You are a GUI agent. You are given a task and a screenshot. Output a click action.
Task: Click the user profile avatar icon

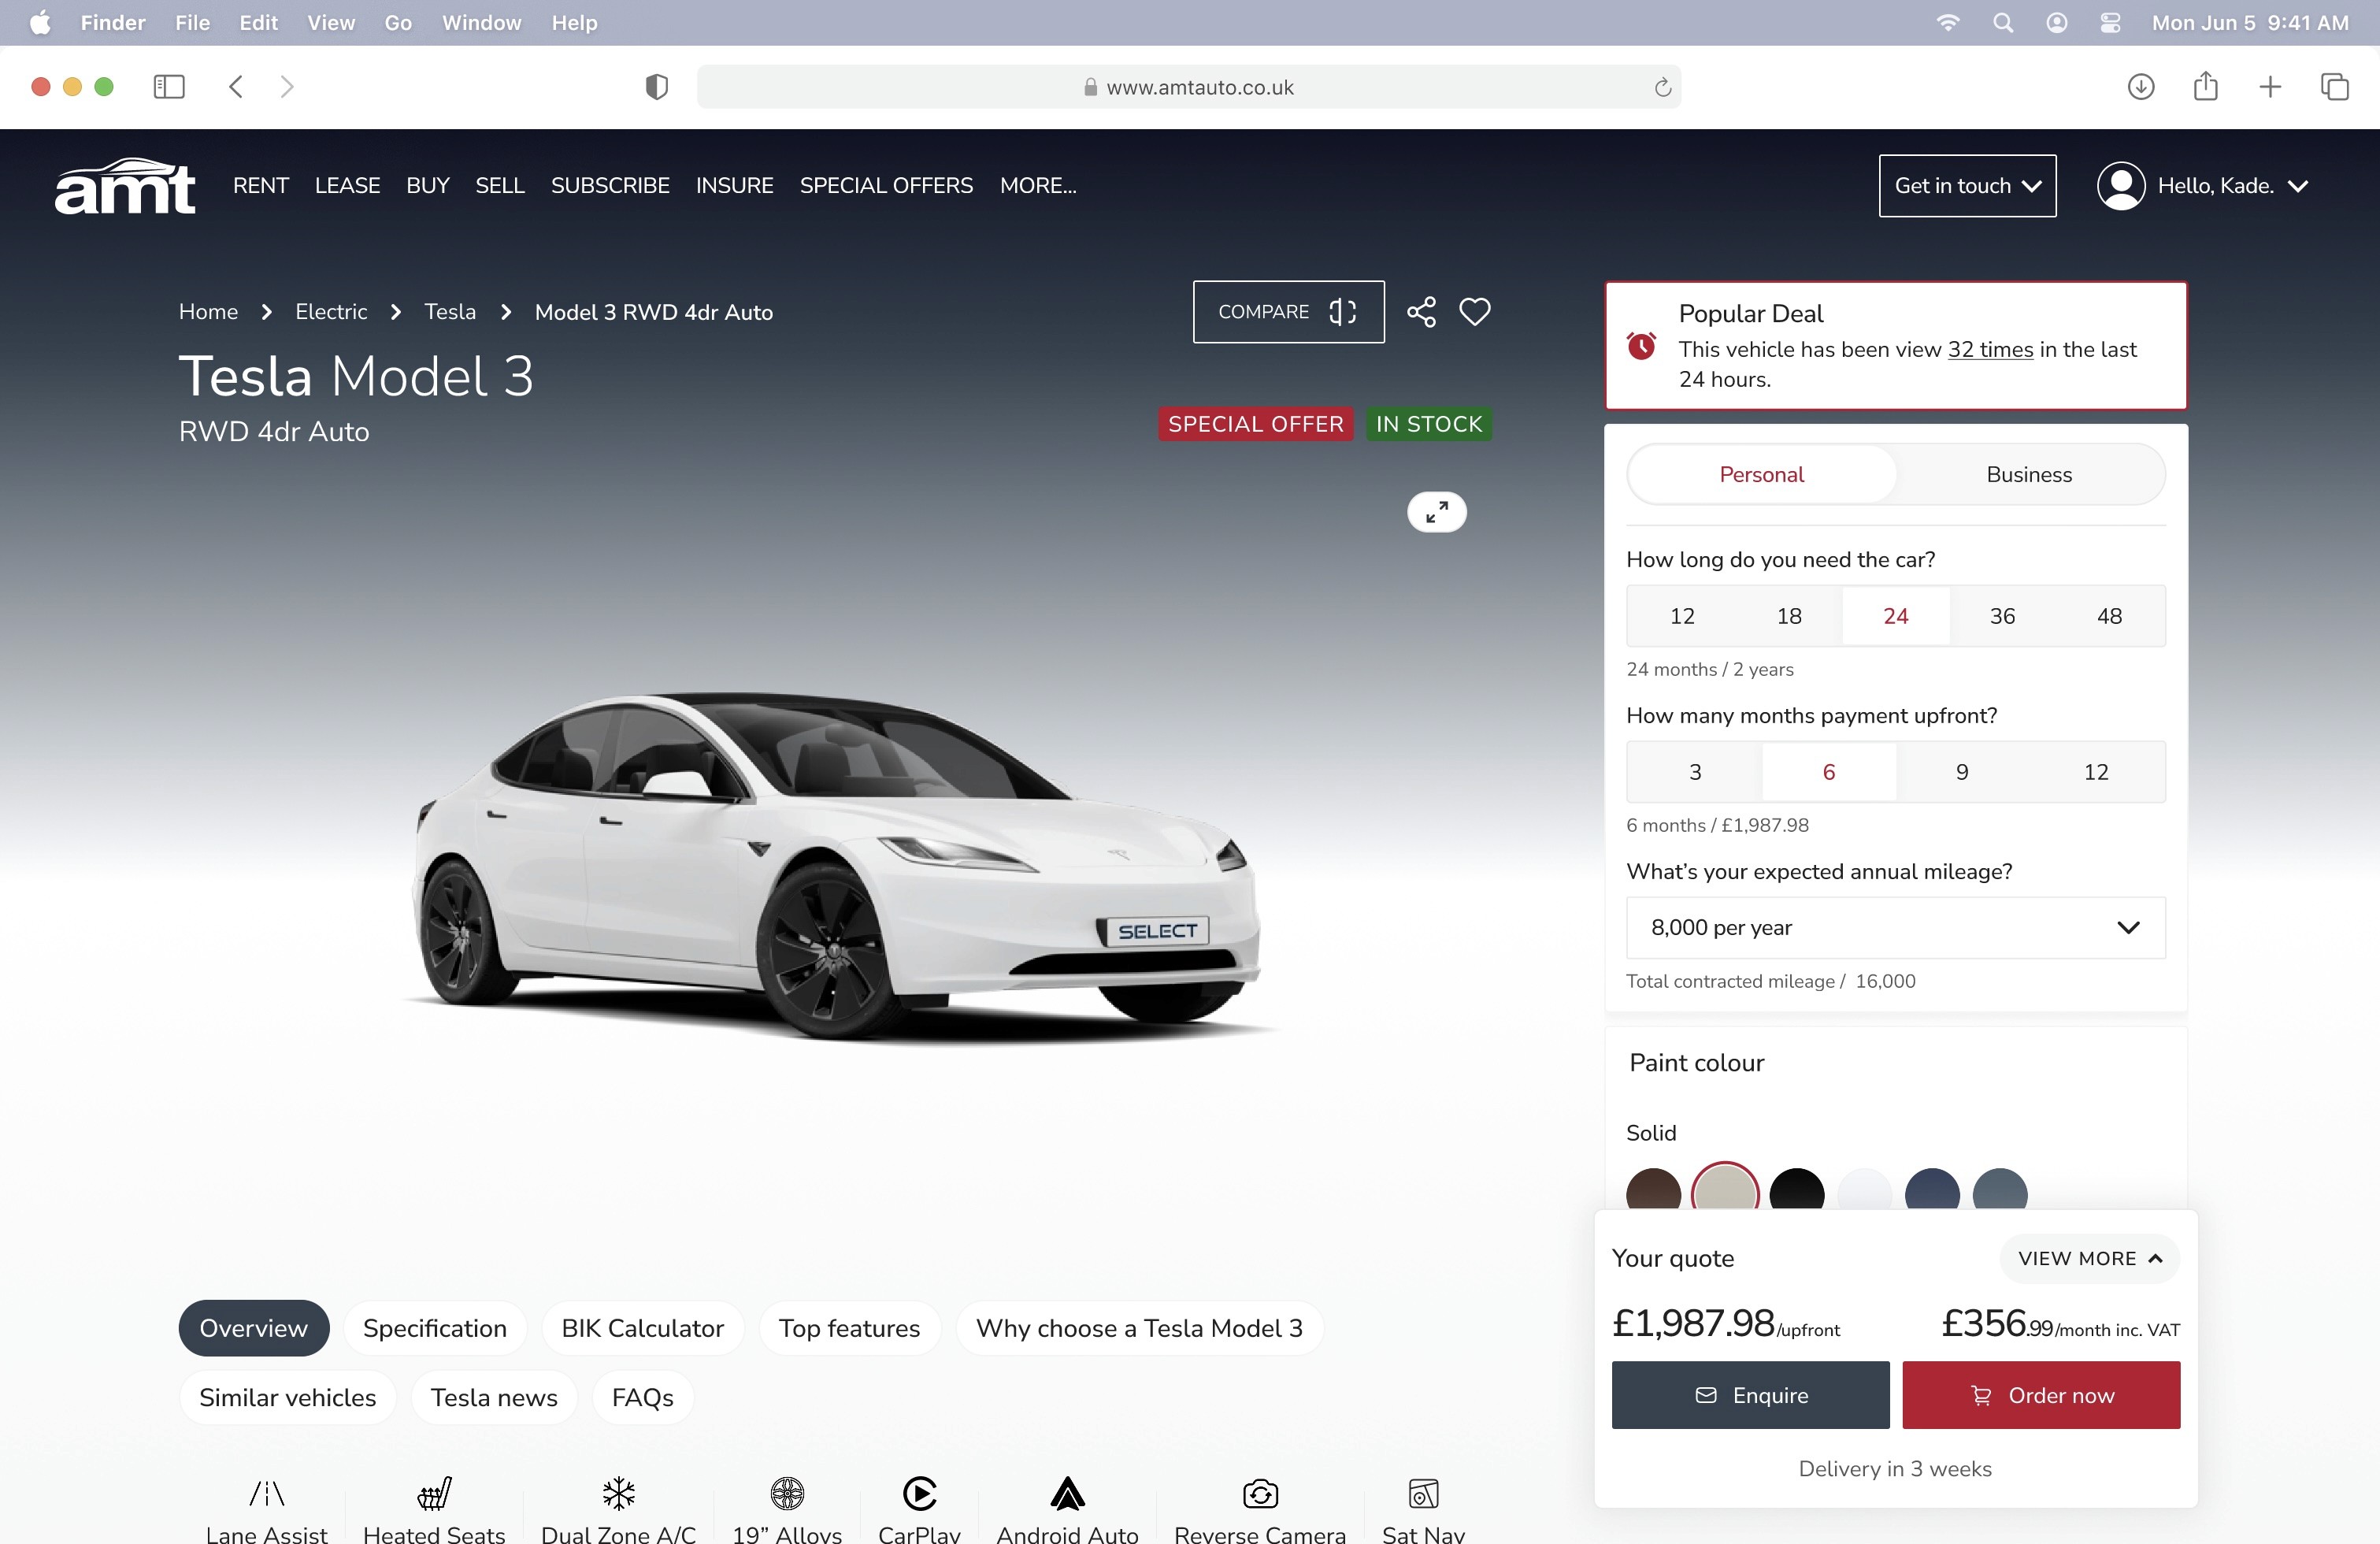[2121, 186]
